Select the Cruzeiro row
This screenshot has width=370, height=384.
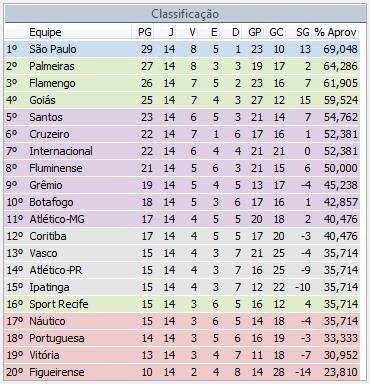point(182,134)
